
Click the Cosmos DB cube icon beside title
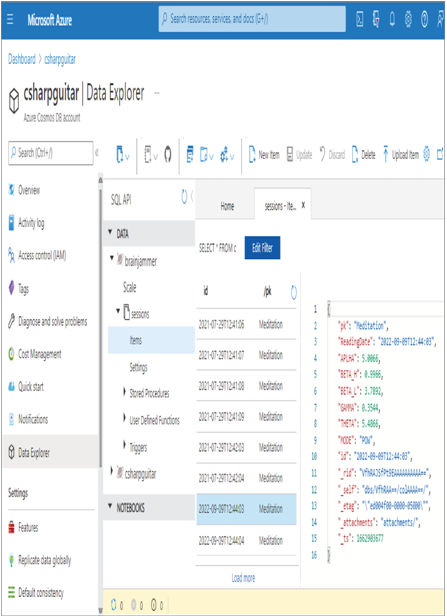pos(14,101)
